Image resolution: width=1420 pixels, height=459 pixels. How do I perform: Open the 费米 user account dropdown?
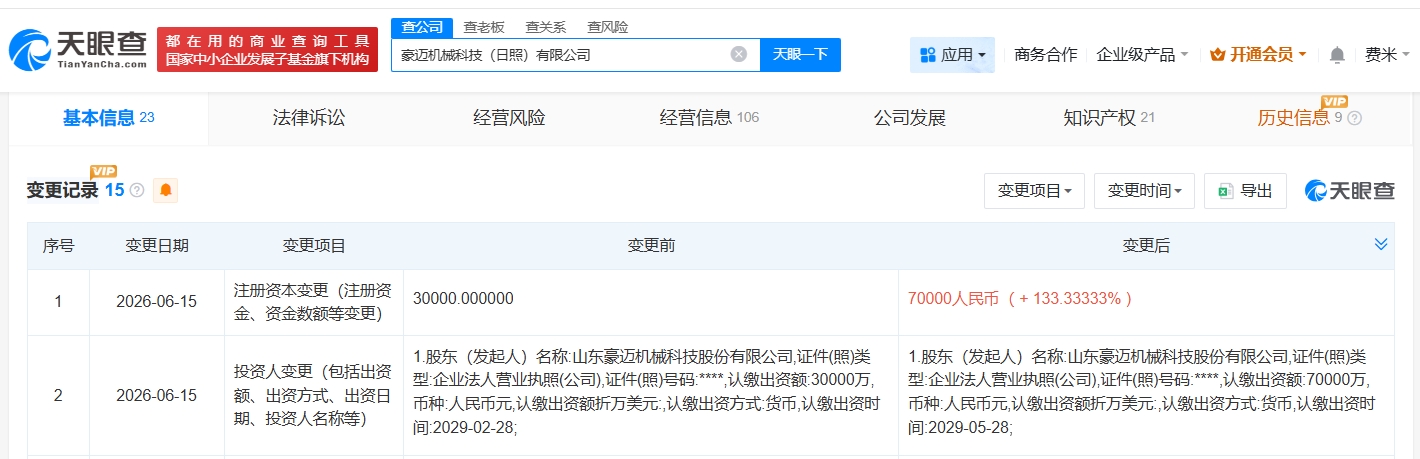pos(1388,54)
